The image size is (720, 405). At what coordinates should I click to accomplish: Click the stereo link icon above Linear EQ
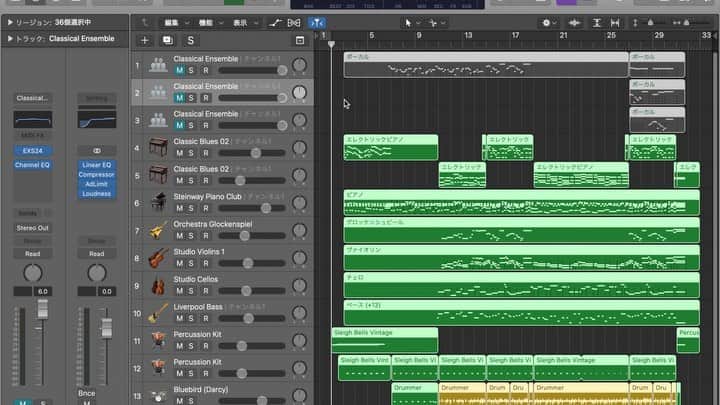pos(96,151)
